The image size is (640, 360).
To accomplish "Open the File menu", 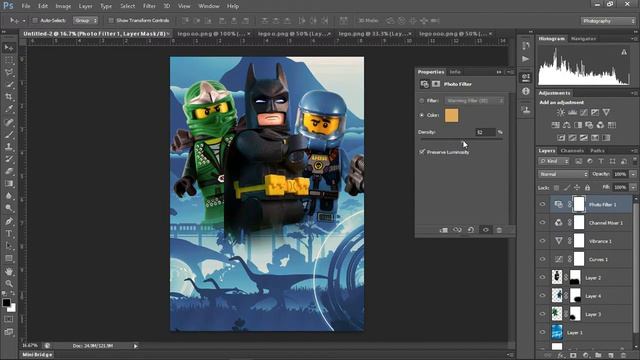I will [26, 6].
